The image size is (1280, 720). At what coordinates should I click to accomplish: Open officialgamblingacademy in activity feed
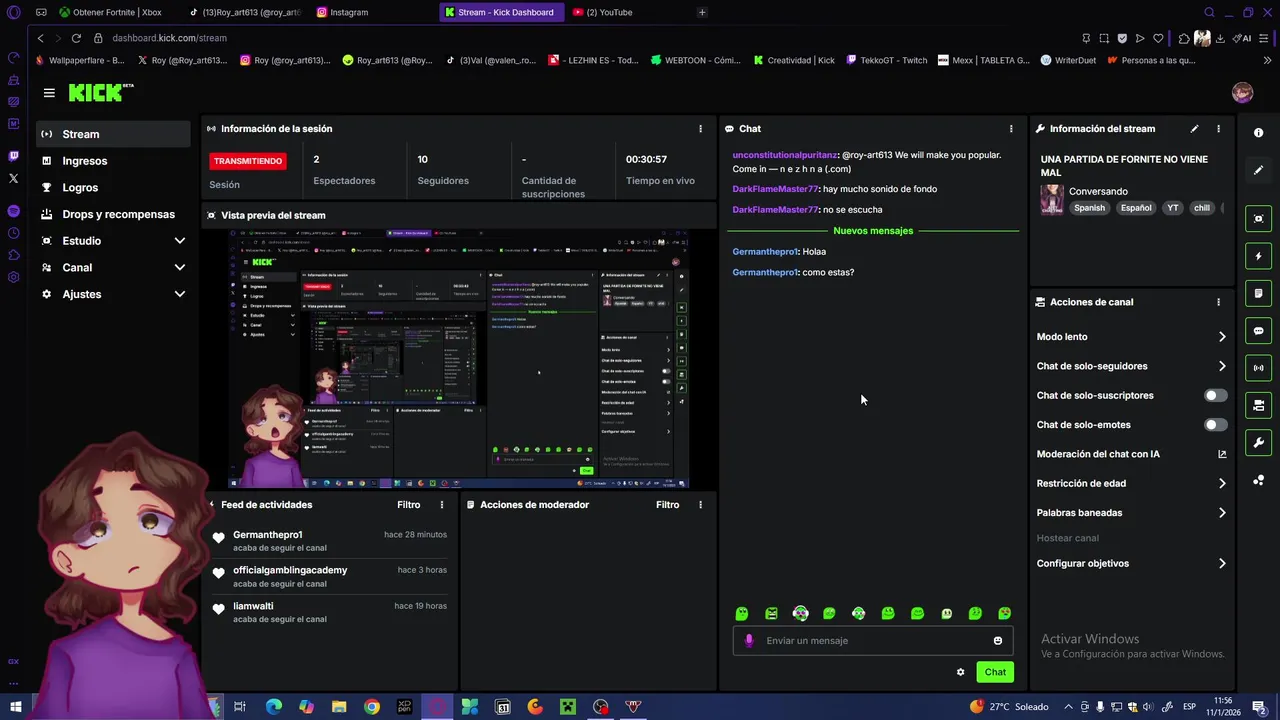pyautogui.click(x=290, y=571)
